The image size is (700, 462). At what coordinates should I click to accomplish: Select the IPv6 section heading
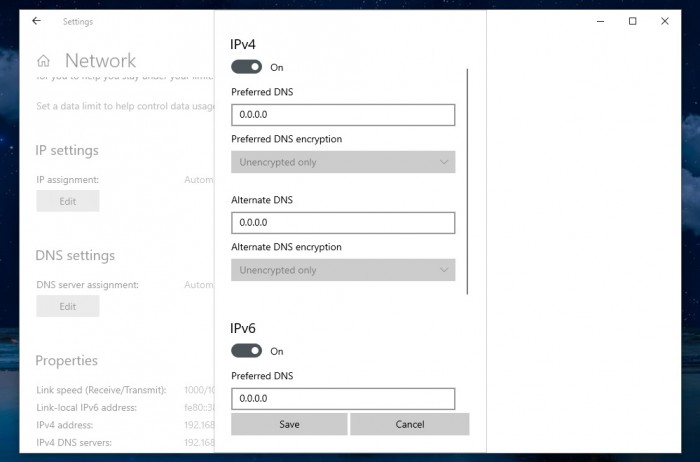(243, 328)
